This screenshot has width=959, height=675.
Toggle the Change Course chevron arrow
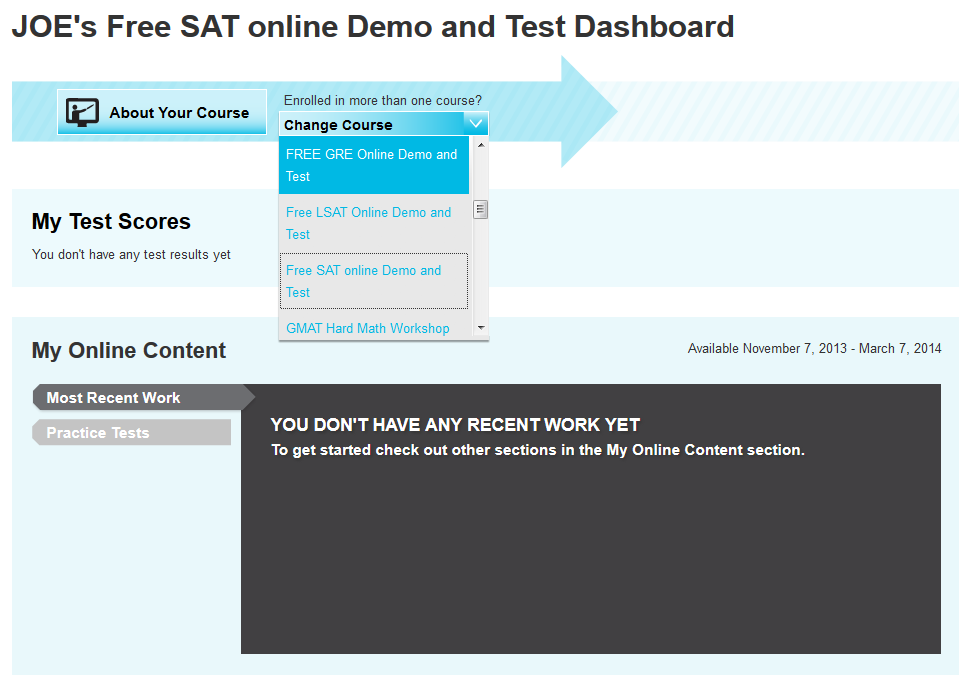476,124
